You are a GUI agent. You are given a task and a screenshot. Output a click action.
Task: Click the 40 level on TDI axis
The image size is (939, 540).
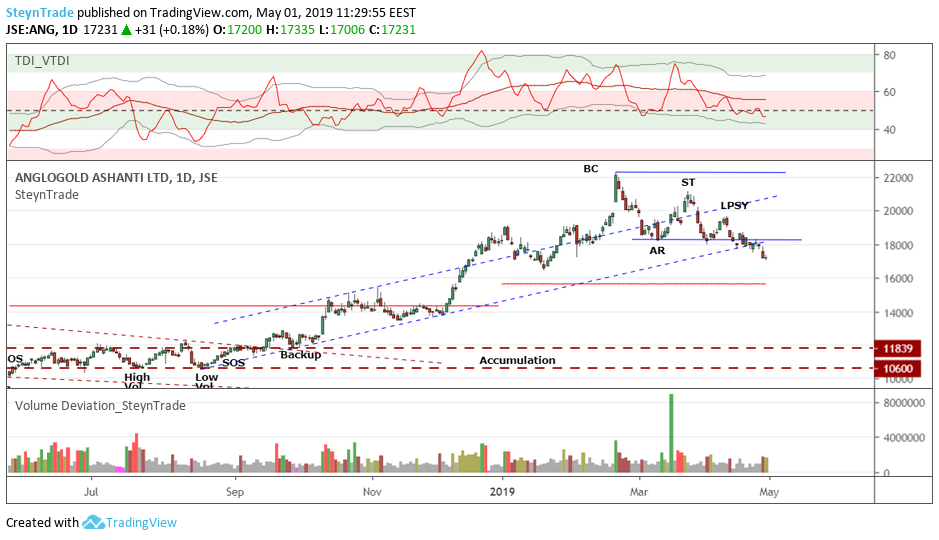click(889, 130)
